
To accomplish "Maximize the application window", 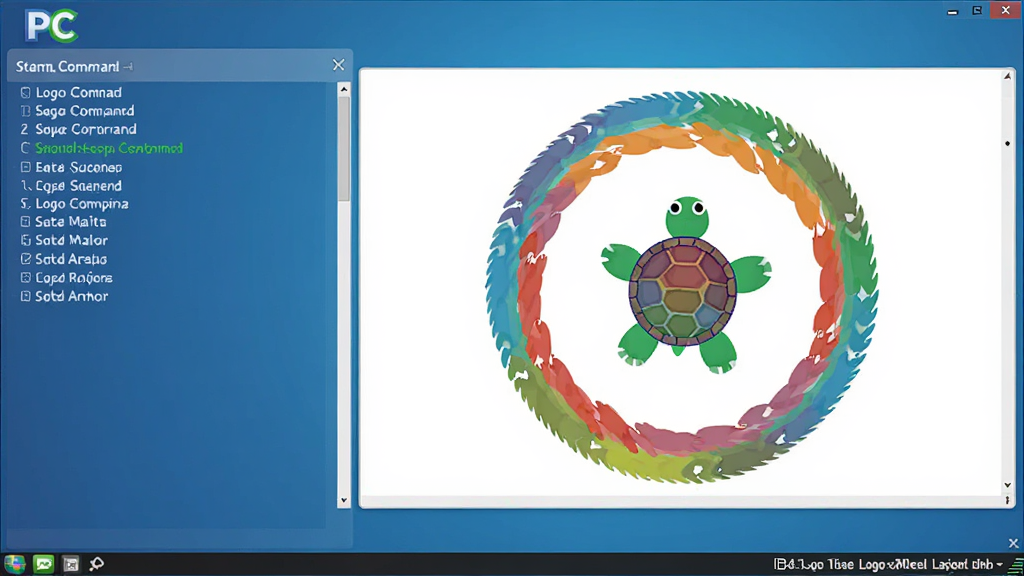I will 977,10.
